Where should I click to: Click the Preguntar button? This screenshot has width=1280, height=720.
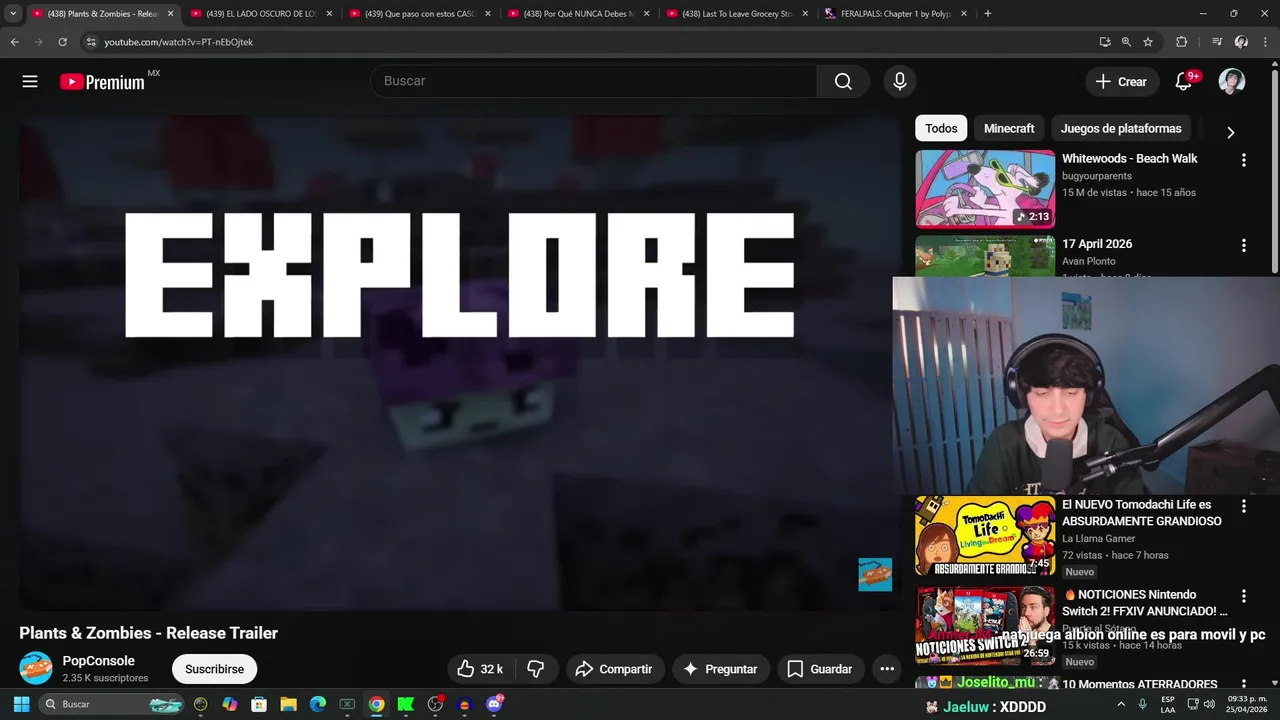pos(719,669)
